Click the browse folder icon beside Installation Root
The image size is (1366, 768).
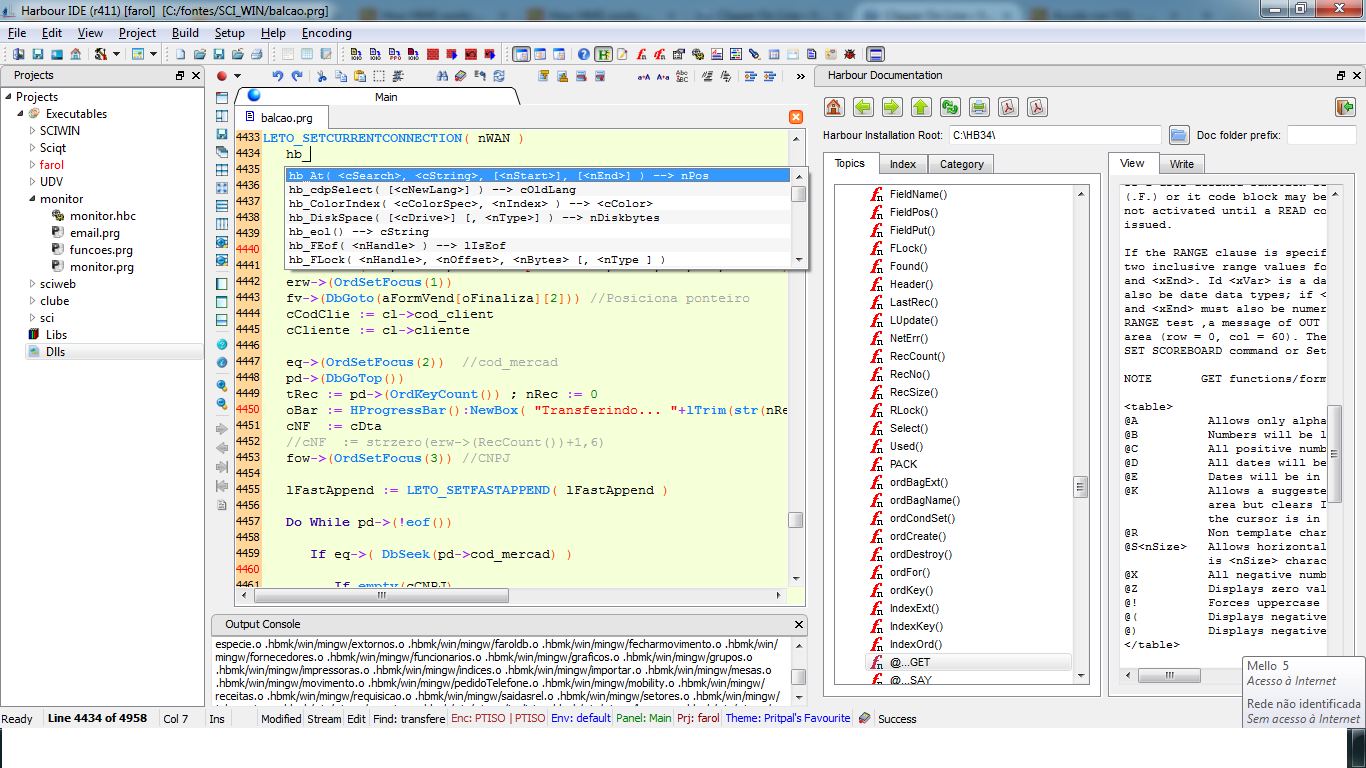coord(1178,135)
